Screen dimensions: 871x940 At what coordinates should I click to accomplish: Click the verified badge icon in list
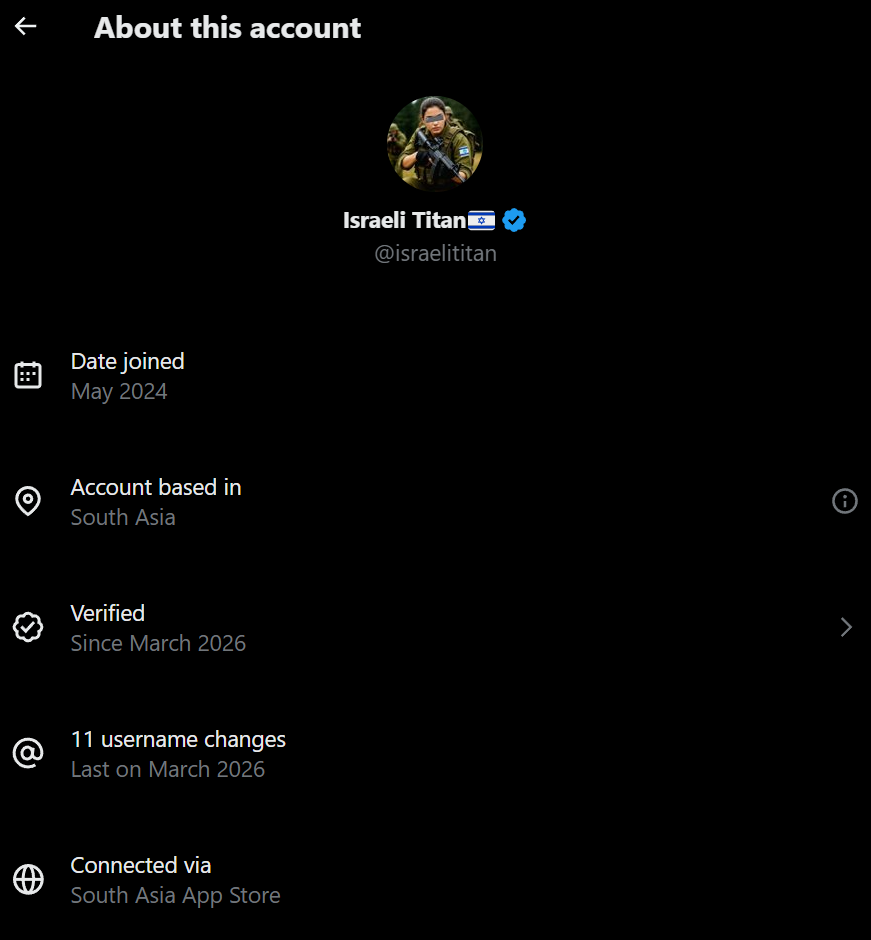click(x=28, y=627)
